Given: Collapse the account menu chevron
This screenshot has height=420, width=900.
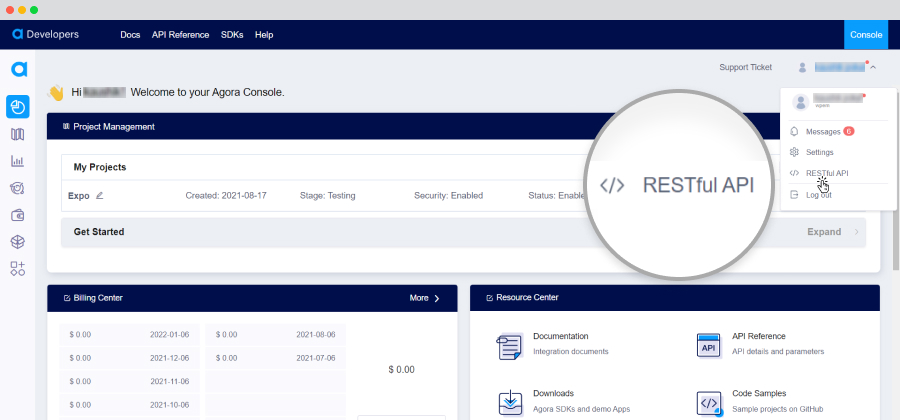Looking at the screenshot, I should pyautogui.click(x=873, y=68).
